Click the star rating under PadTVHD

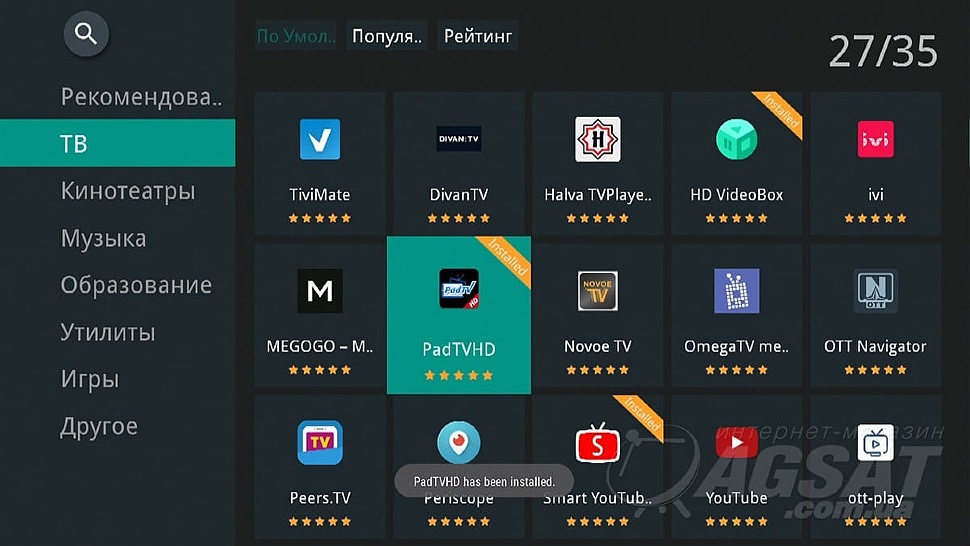coord(458,375)
